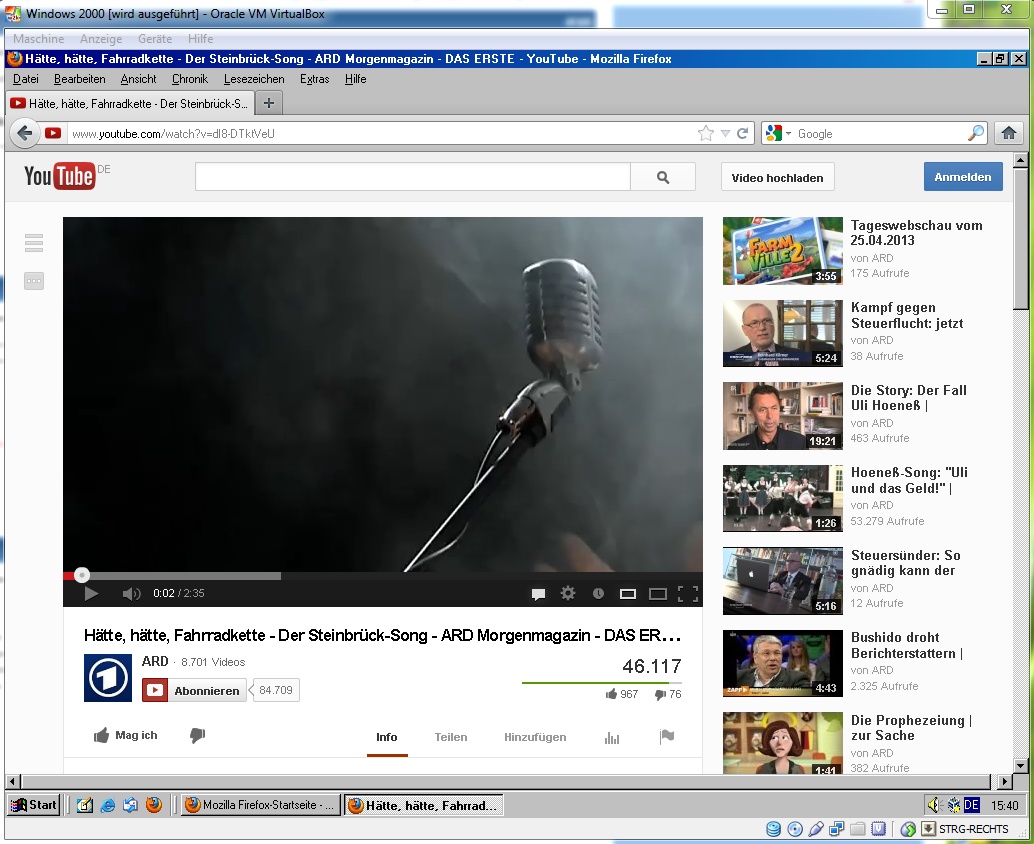Click YouTube search magnifier button
This screenshot has height=844, width=1034.
click(663, 177)
